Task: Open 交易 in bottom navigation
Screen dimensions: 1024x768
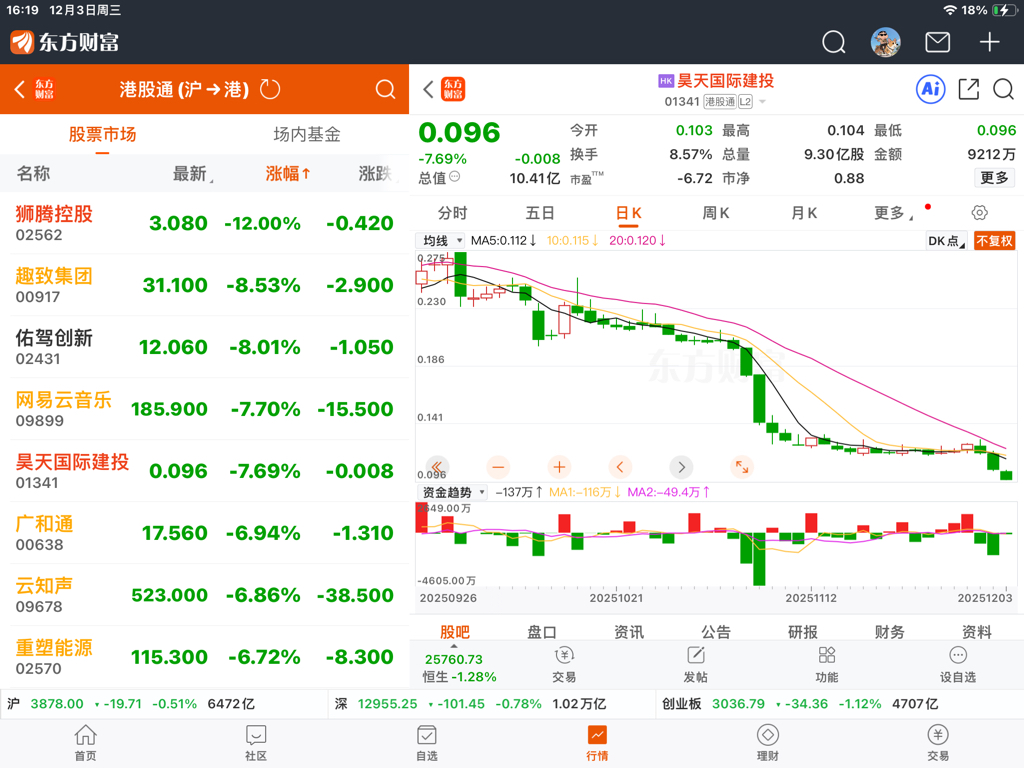Action: [x=938, y=743]
